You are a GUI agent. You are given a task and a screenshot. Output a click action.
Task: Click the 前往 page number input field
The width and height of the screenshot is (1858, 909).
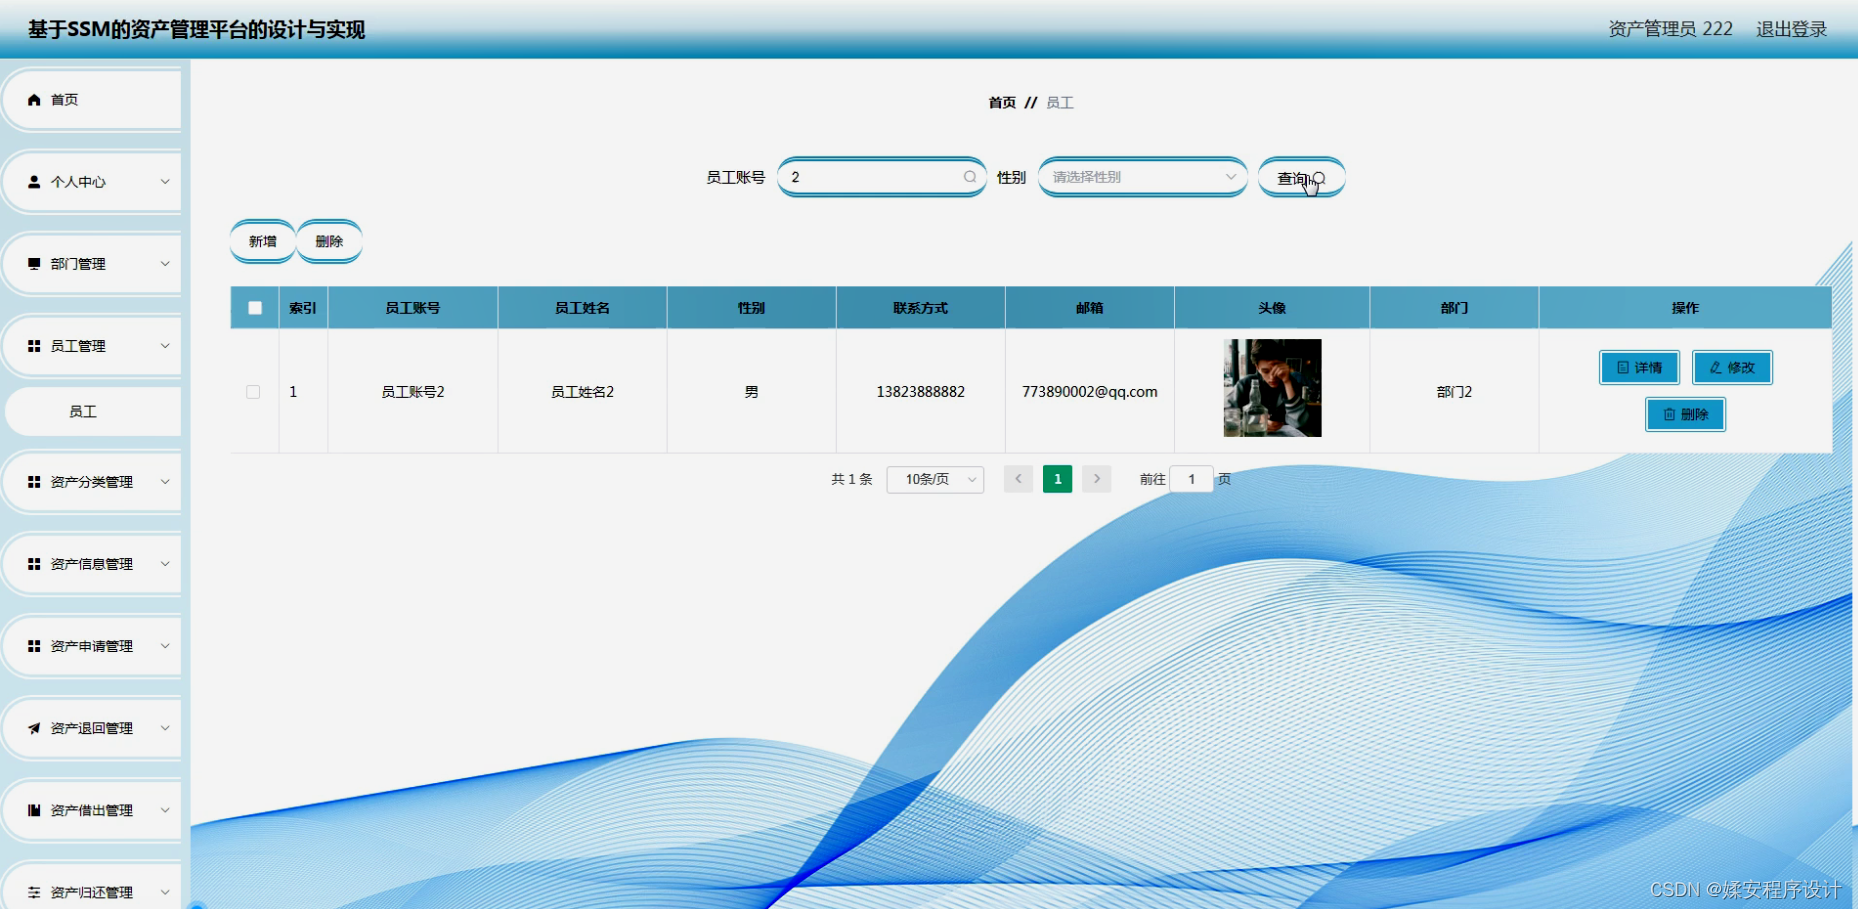tap(1190, 479)
